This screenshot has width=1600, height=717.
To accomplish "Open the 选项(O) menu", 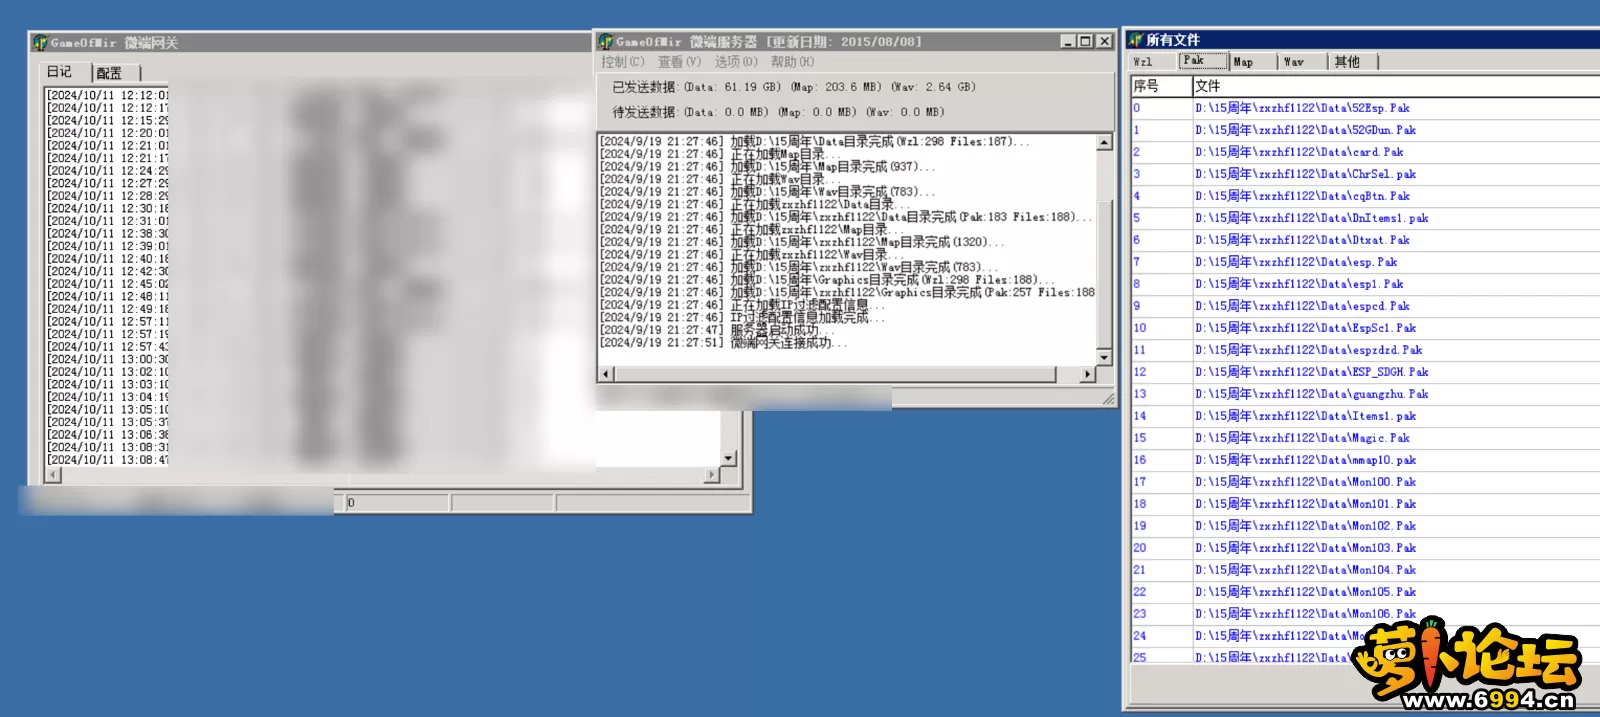I will (736, 62).
